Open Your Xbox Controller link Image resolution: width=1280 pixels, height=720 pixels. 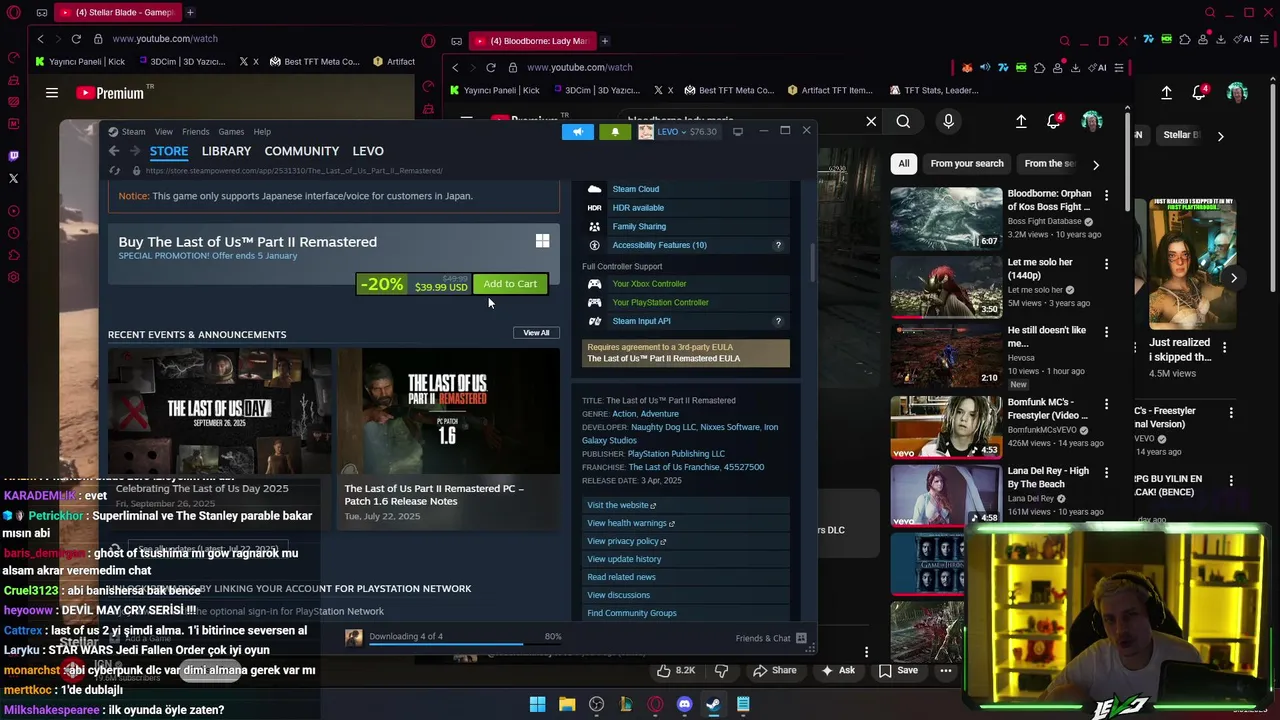[649, 284]
